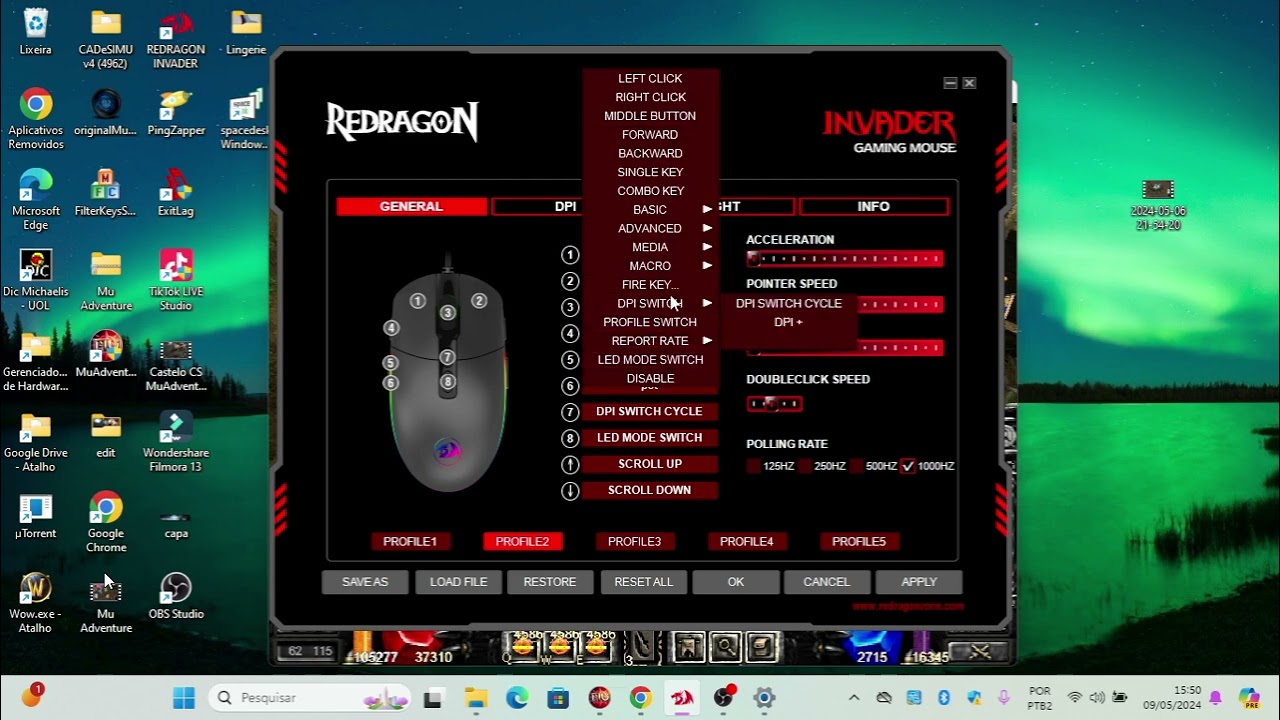Open the ExitLag desktop shortcut
This screenshot has width=1280, height=720.
click(176, 193)
